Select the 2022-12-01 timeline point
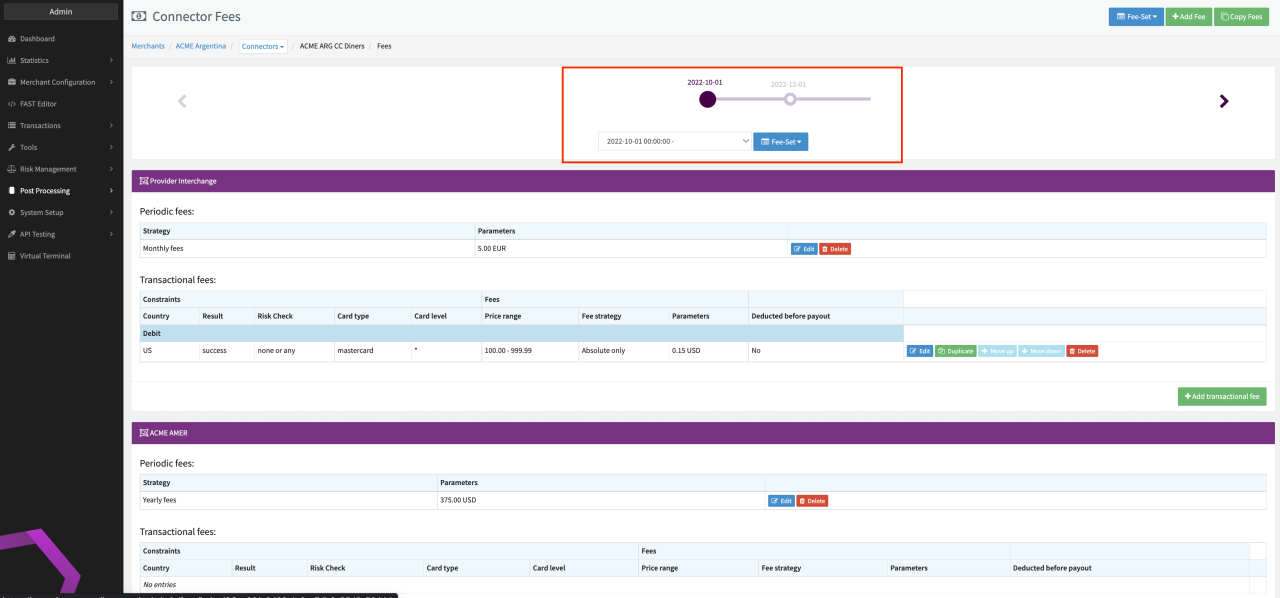This screenshot has height=598, width=1280. [x=790, y=99]
